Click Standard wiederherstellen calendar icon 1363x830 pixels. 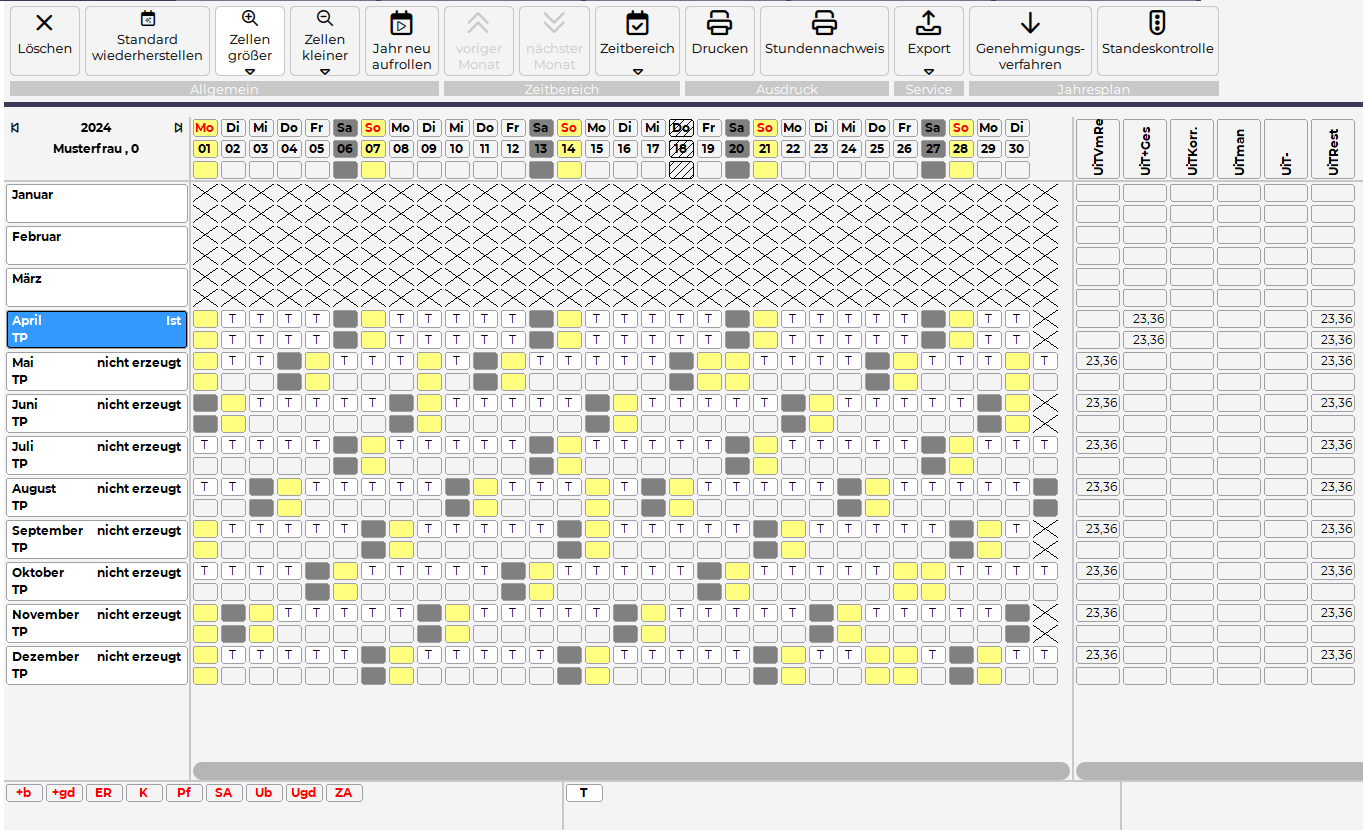click(147, 19)
